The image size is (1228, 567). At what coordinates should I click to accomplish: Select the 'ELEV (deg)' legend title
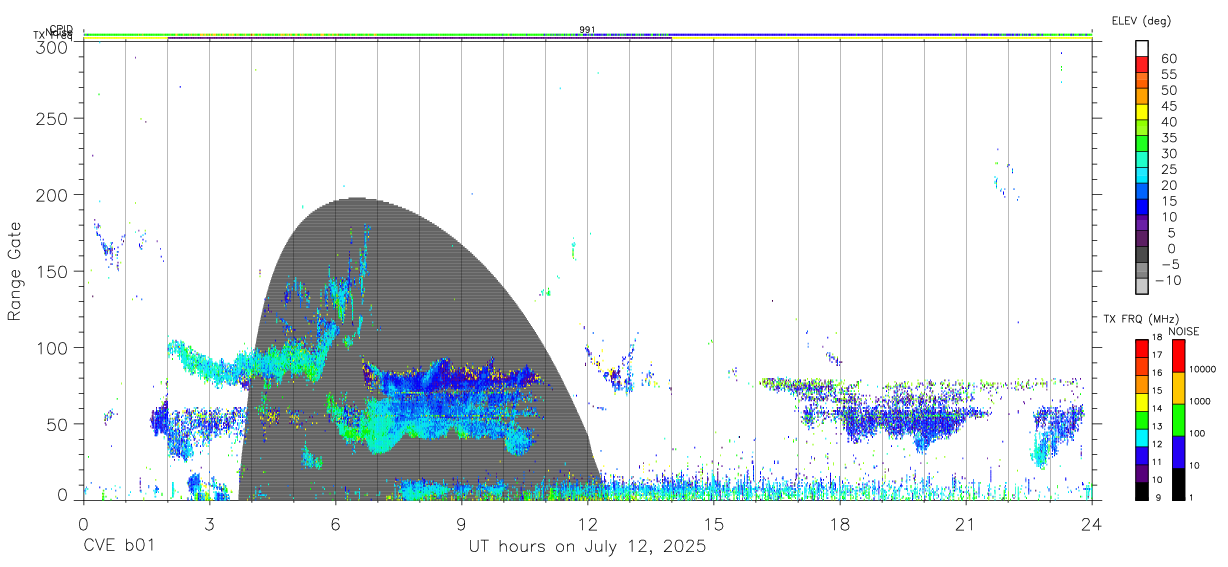pos(1141,20)
